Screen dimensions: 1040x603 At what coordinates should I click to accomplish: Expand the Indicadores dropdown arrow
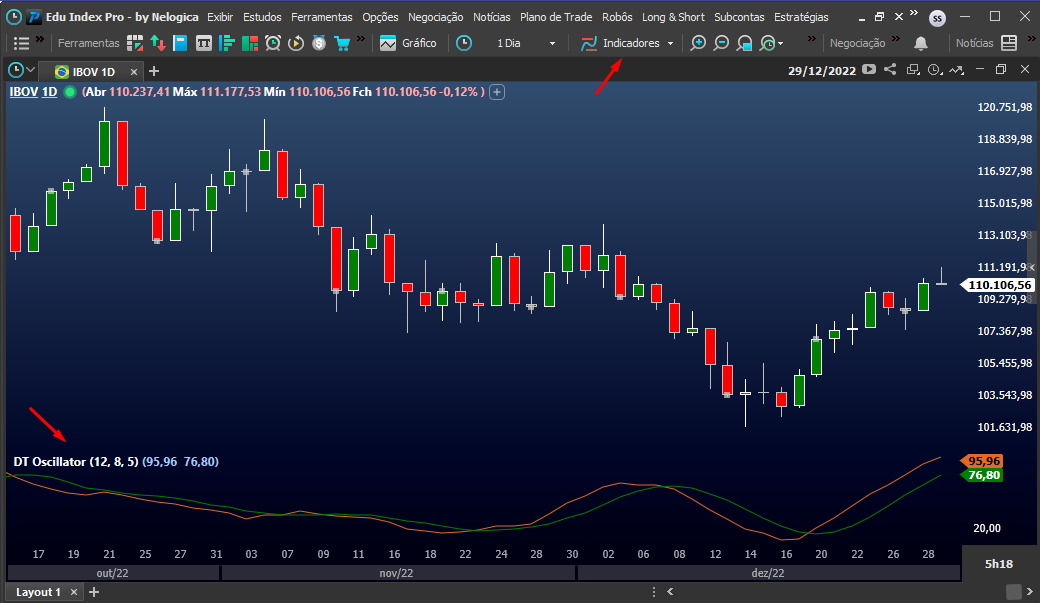pos(671,43)
